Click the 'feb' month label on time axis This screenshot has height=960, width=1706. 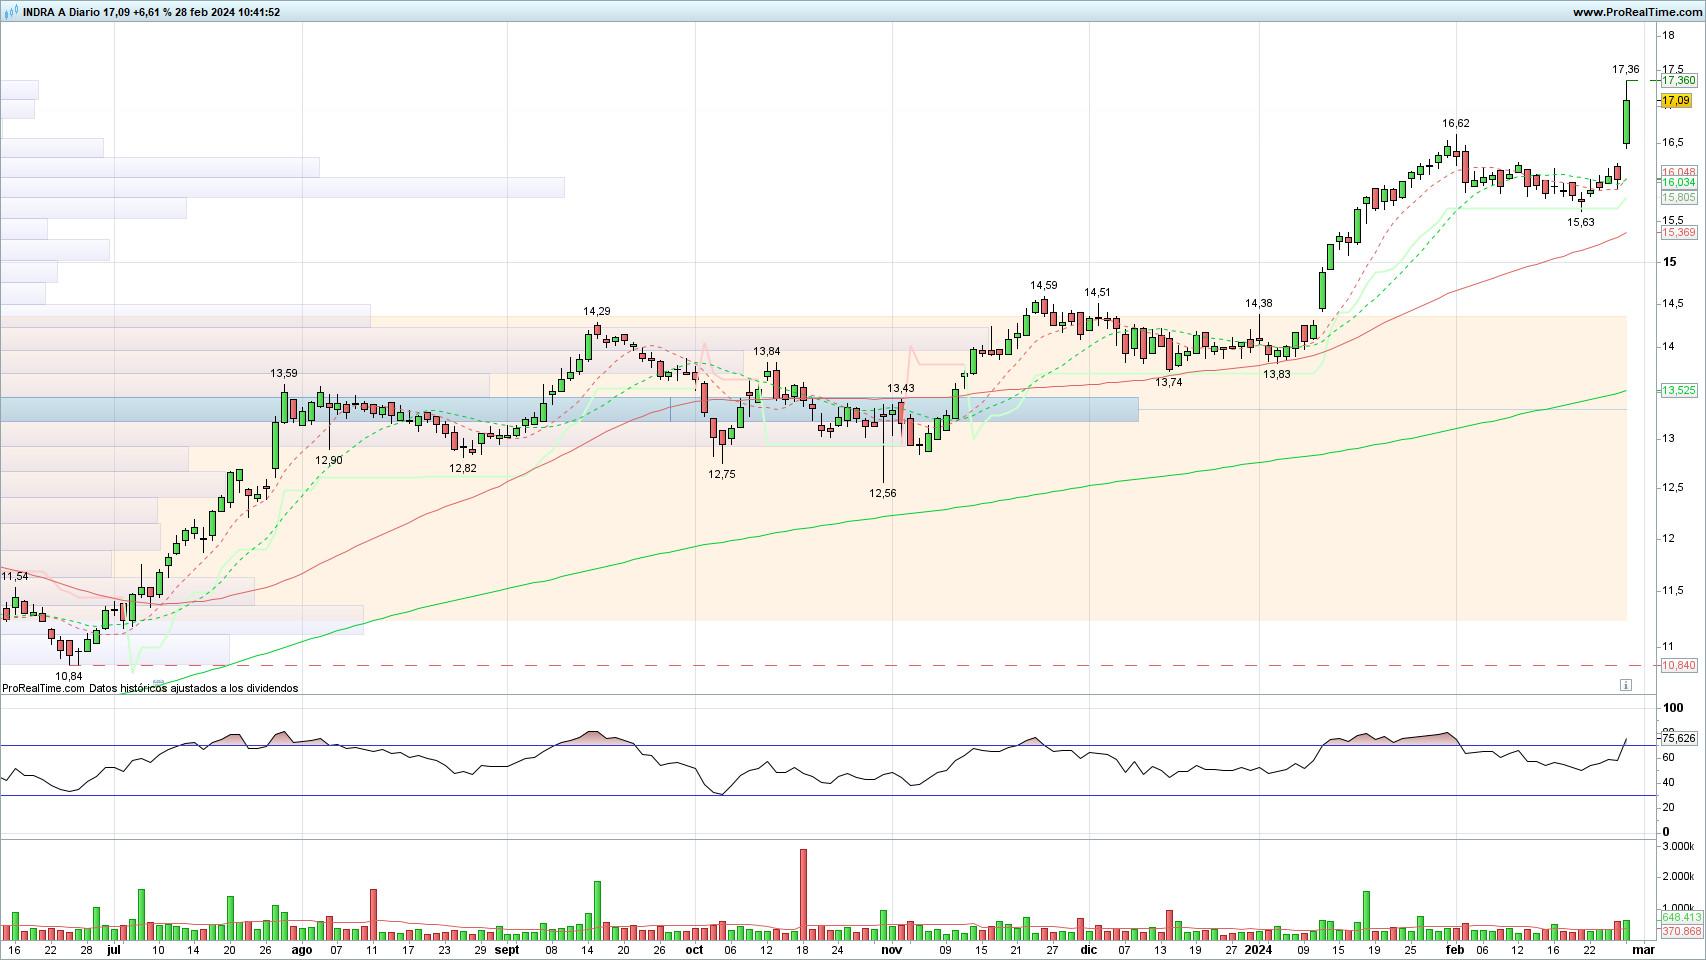pyautogui.click(x=1455, y=950)
